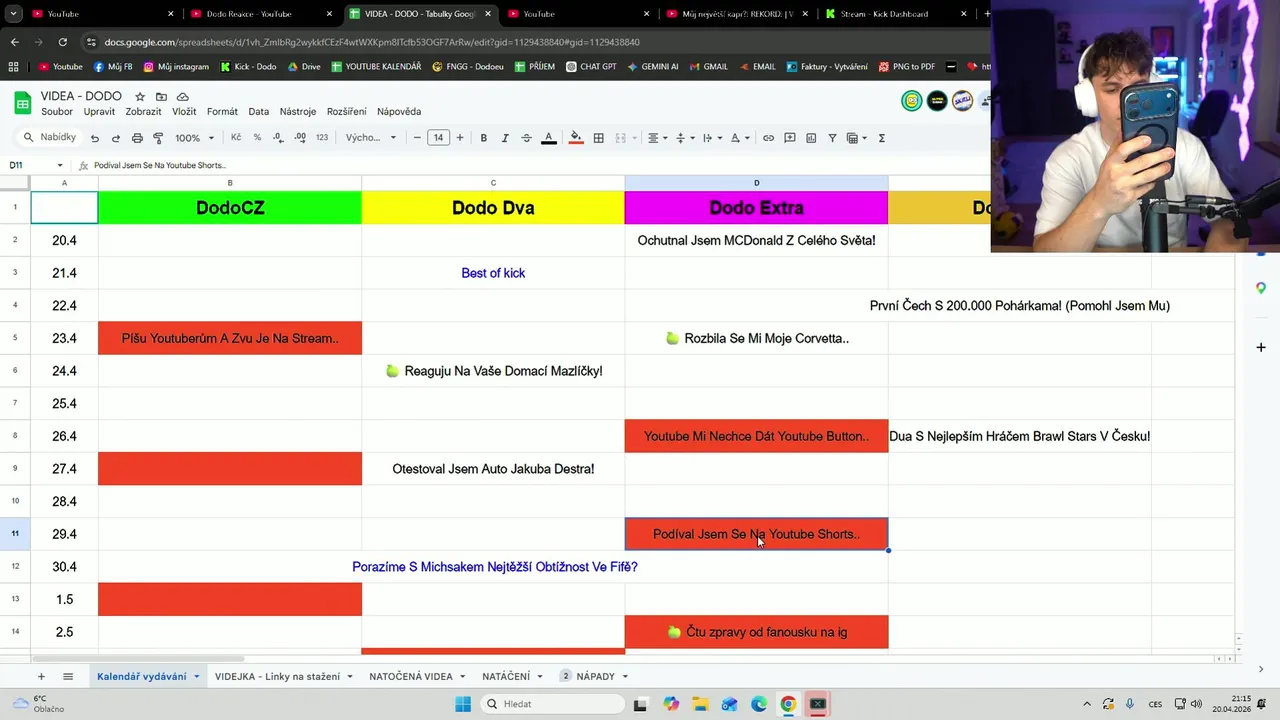Click the move to folder icon
The height and width of the screenshot is (720, 1280).
[x=161, y=96]
